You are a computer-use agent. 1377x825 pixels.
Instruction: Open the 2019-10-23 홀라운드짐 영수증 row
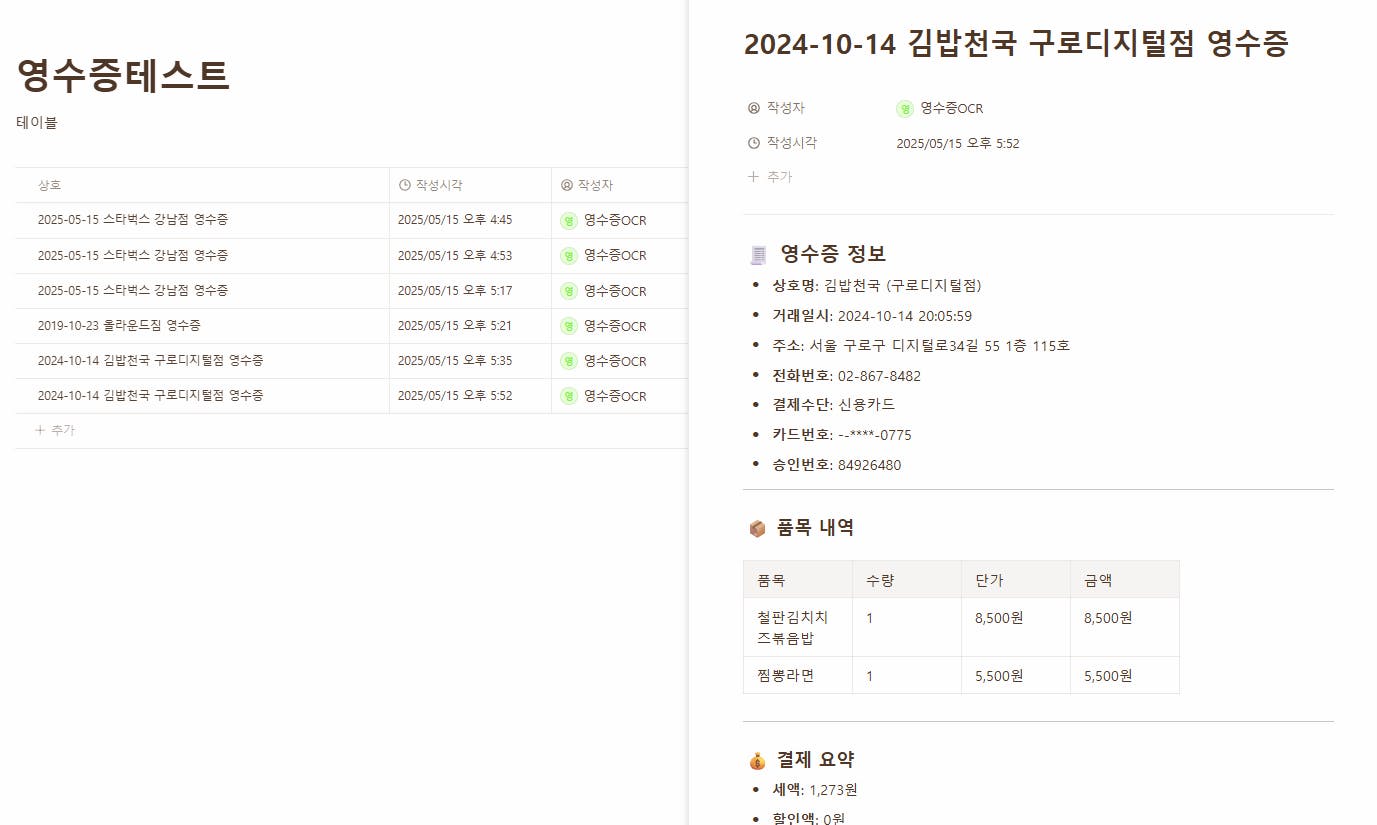click(x=119, y=325)
